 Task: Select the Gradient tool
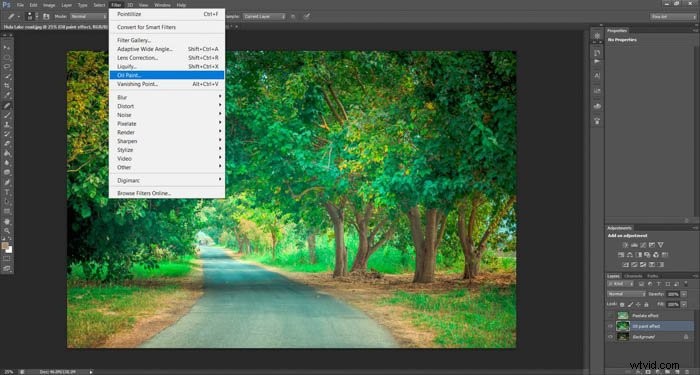coord(7,153)
